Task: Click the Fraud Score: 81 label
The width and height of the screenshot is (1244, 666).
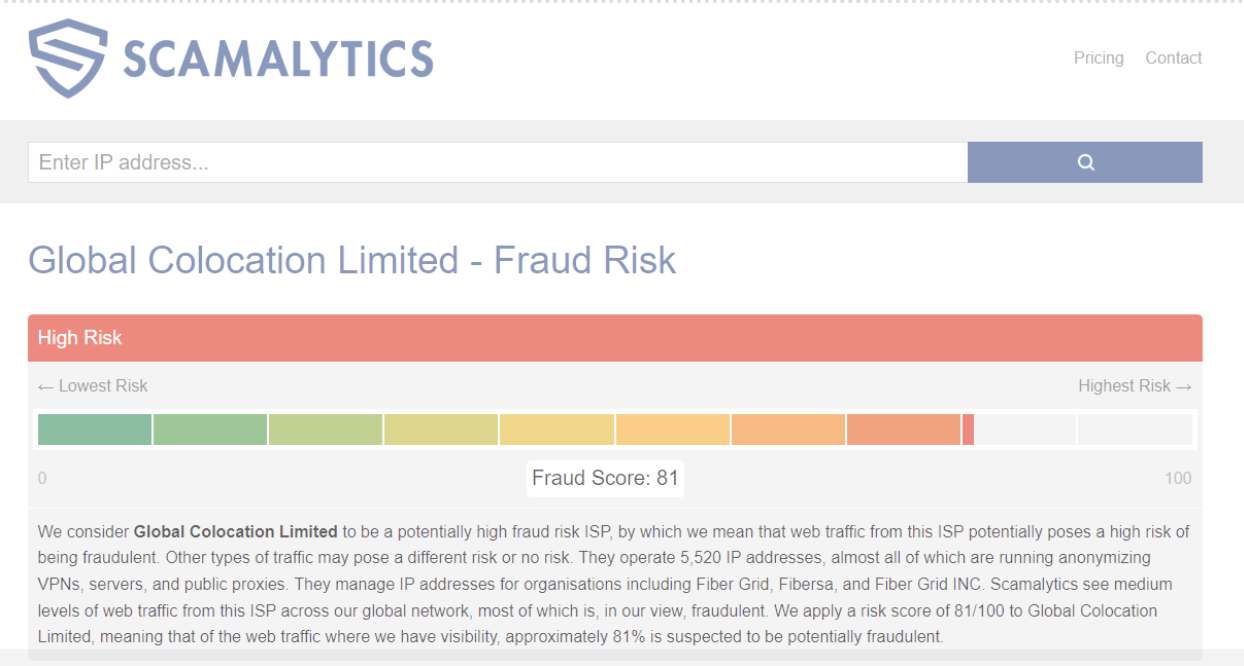Action: [605, 478]
